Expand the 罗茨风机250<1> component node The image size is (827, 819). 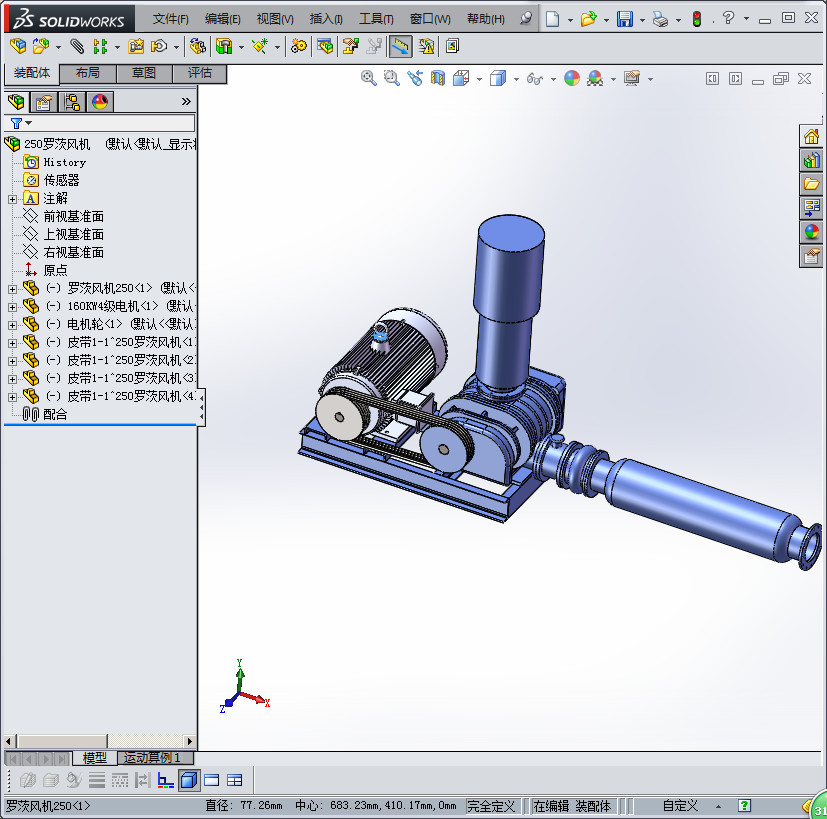point(12,289)
